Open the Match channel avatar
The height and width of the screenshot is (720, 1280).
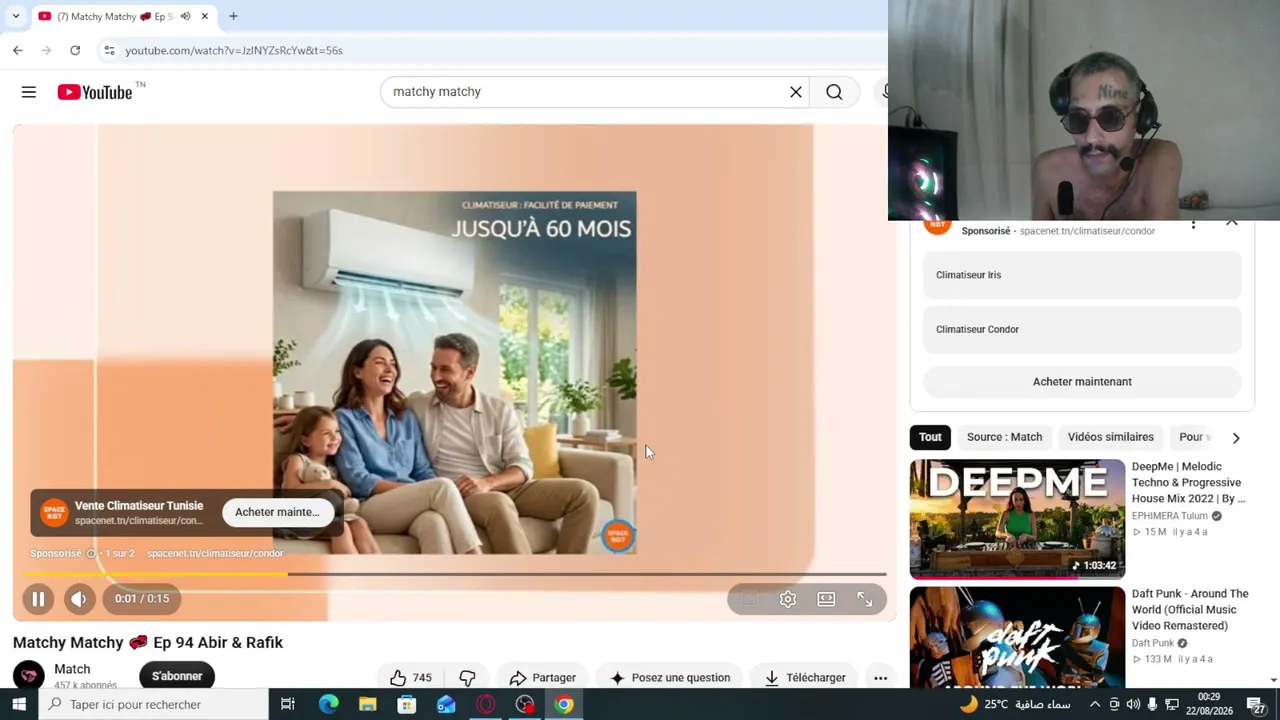click(x=29, y=676)
